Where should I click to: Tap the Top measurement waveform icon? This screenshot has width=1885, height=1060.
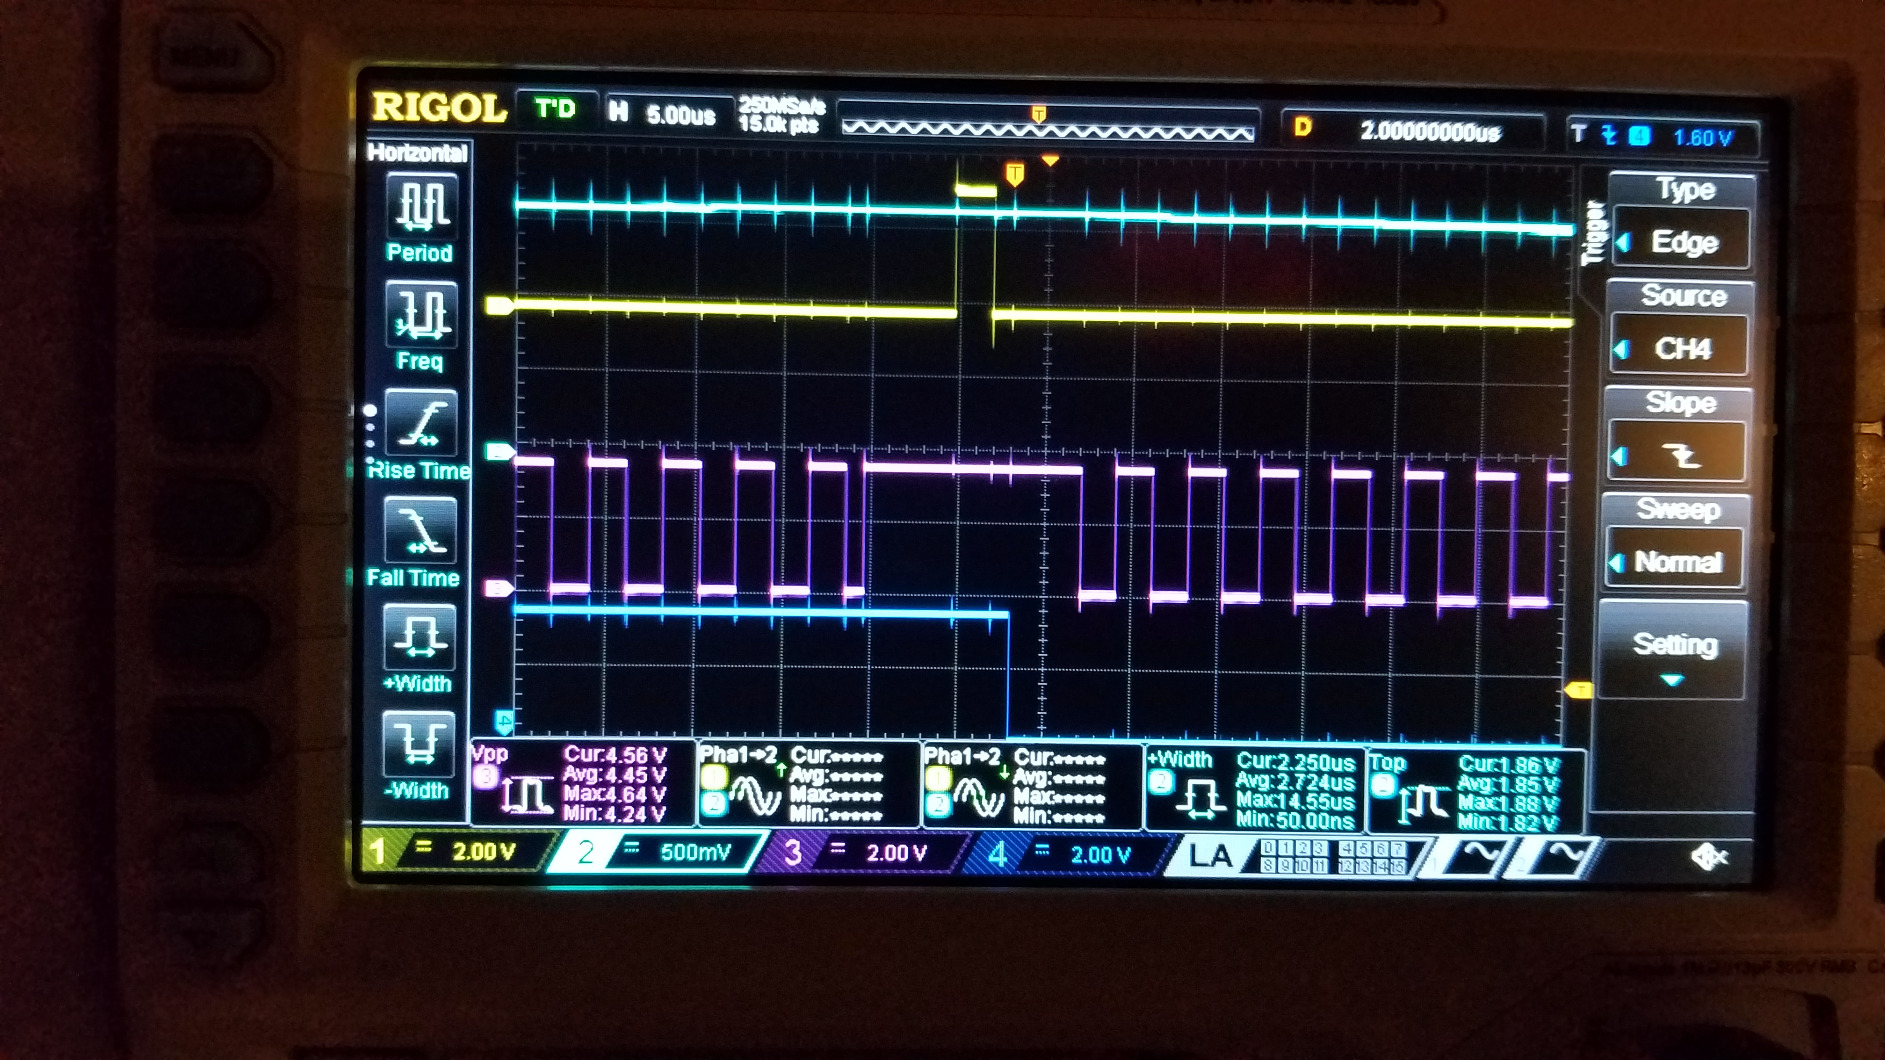tap(1422, 803)
